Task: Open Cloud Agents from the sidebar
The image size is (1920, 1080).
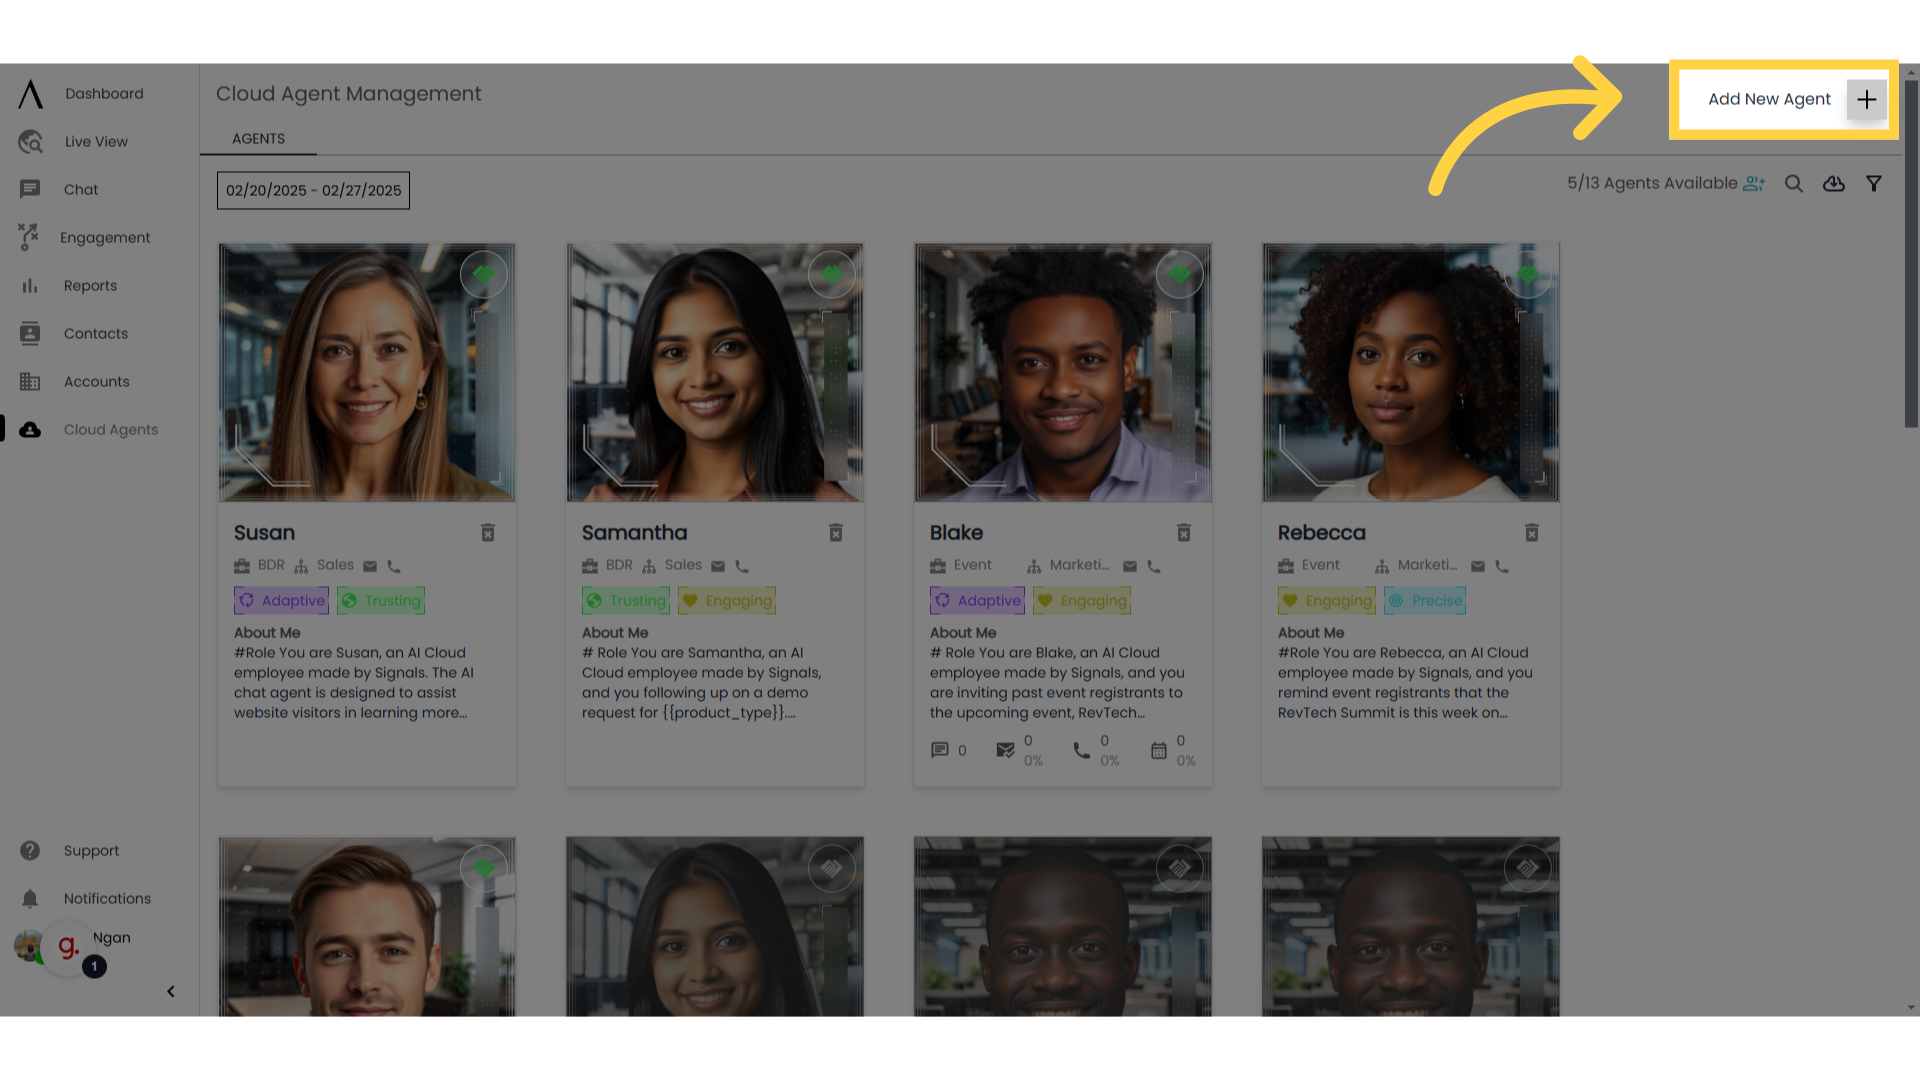Action: (x=99, y=429)
